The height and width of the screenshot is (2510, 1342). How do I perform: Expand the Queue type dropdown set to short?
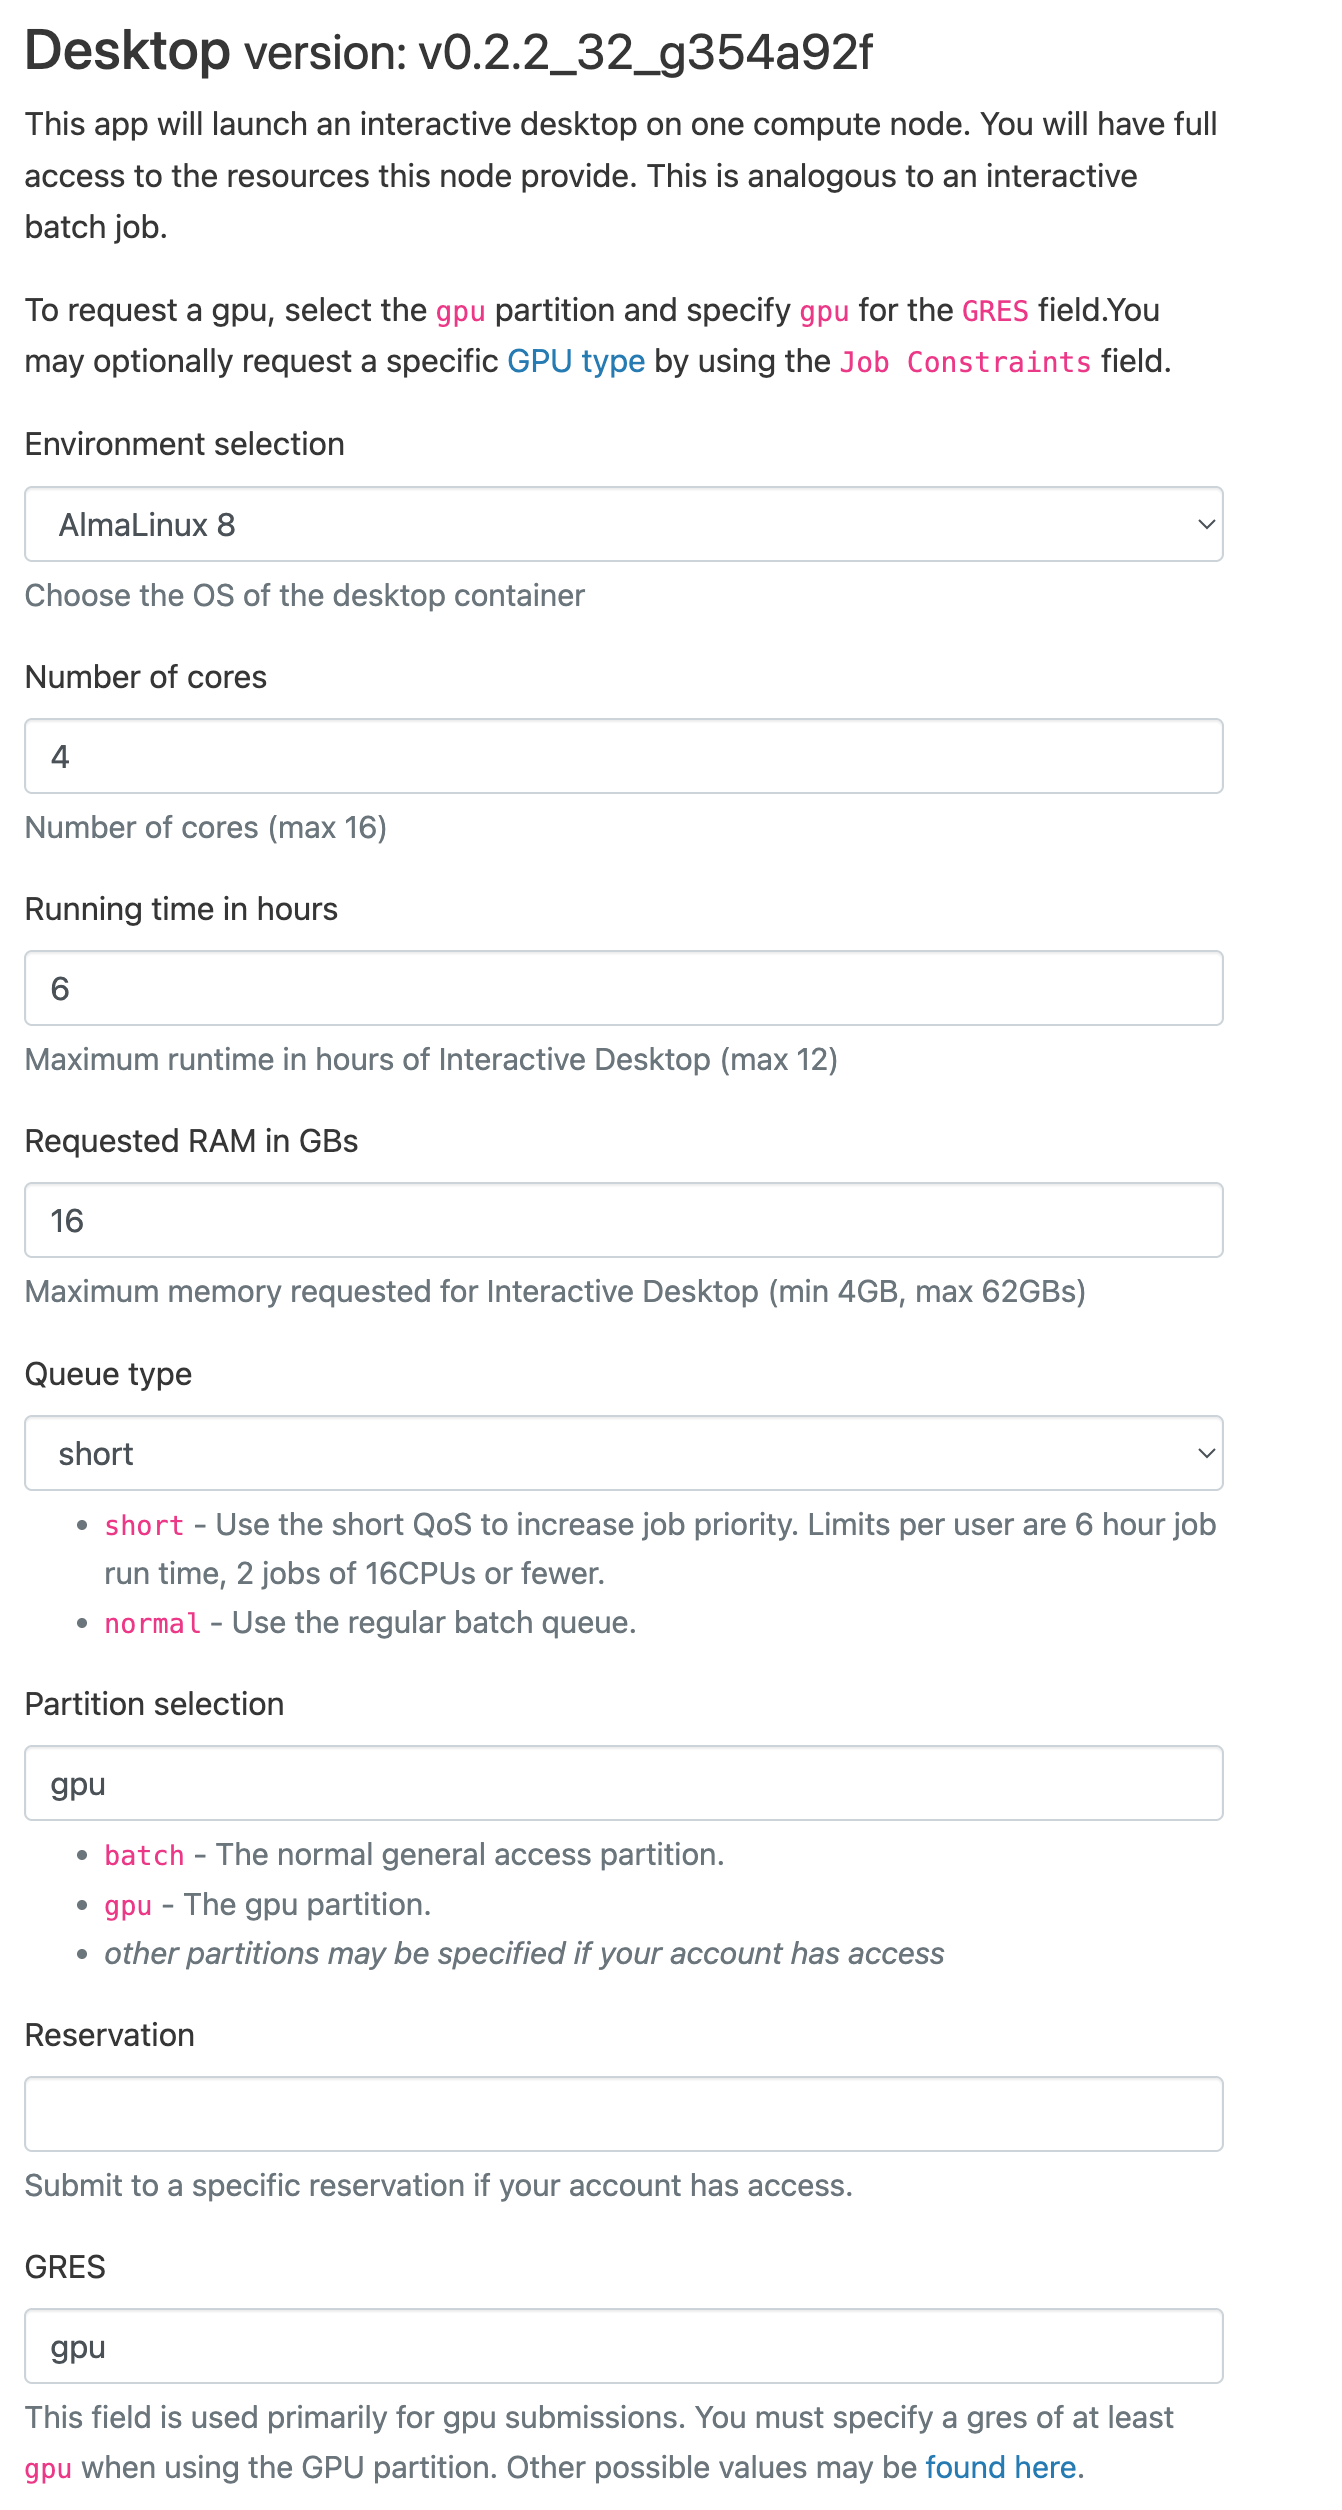[623, 1453]
